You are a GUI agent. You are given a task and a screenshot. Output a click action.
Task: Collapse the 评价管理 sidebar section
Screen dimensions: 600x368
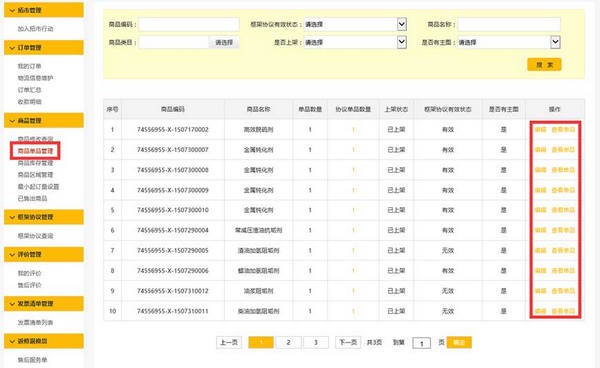(x=44, y=254)
